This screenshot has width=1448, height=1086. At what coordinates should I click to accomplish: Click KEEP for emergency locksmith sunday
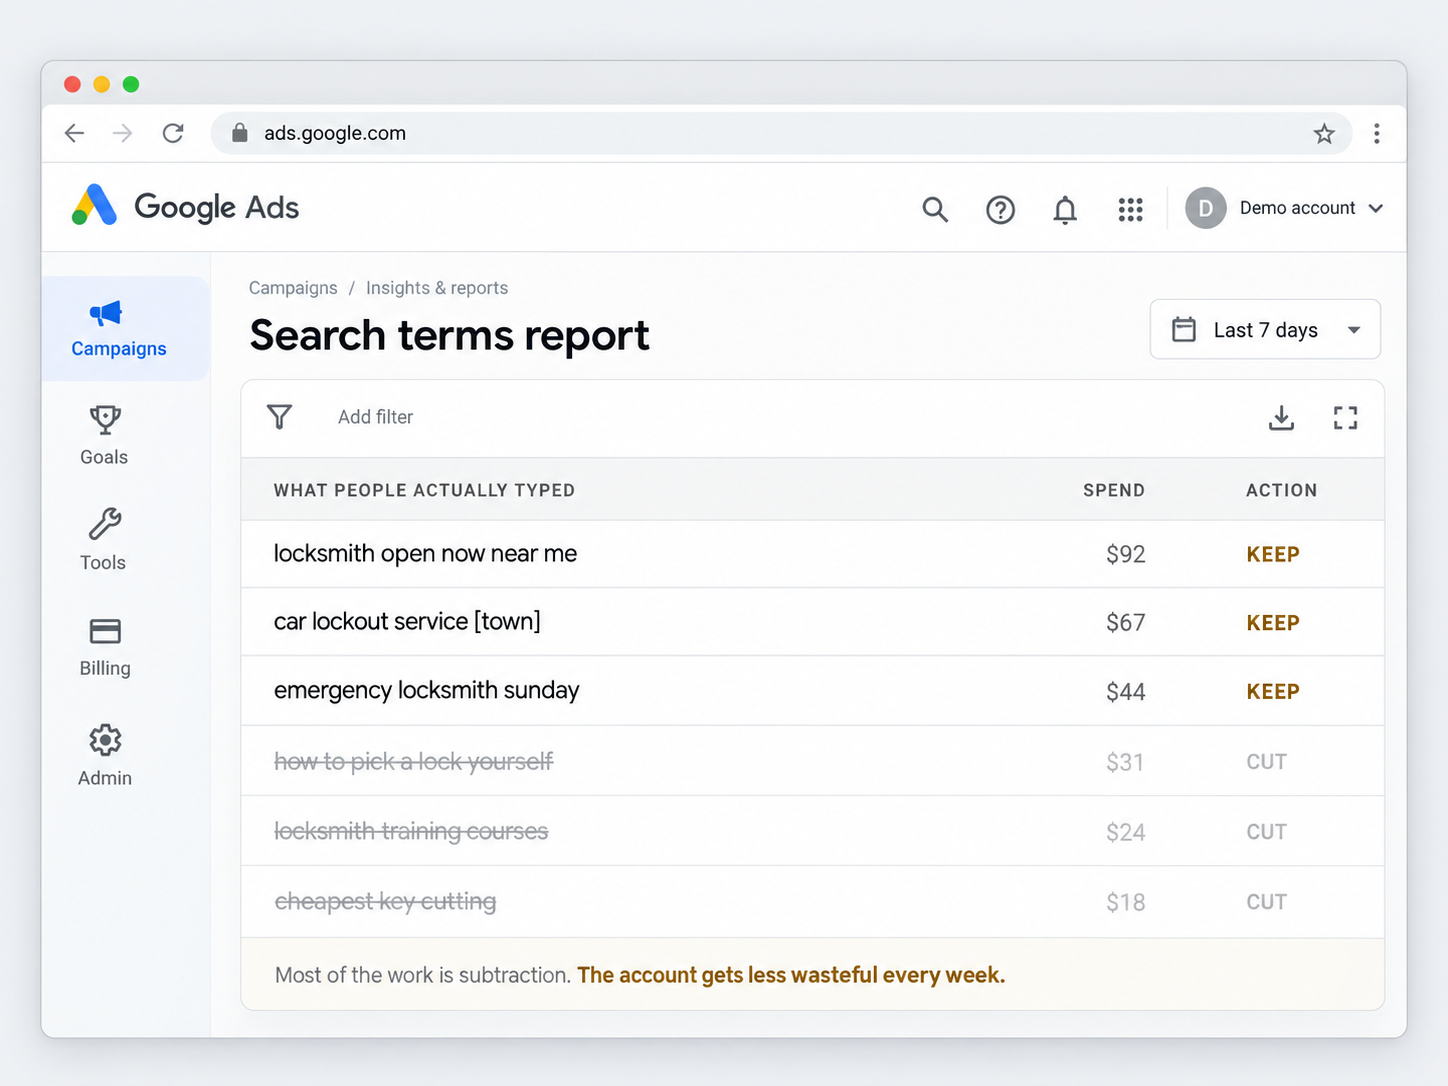(x=1273, y=692)
